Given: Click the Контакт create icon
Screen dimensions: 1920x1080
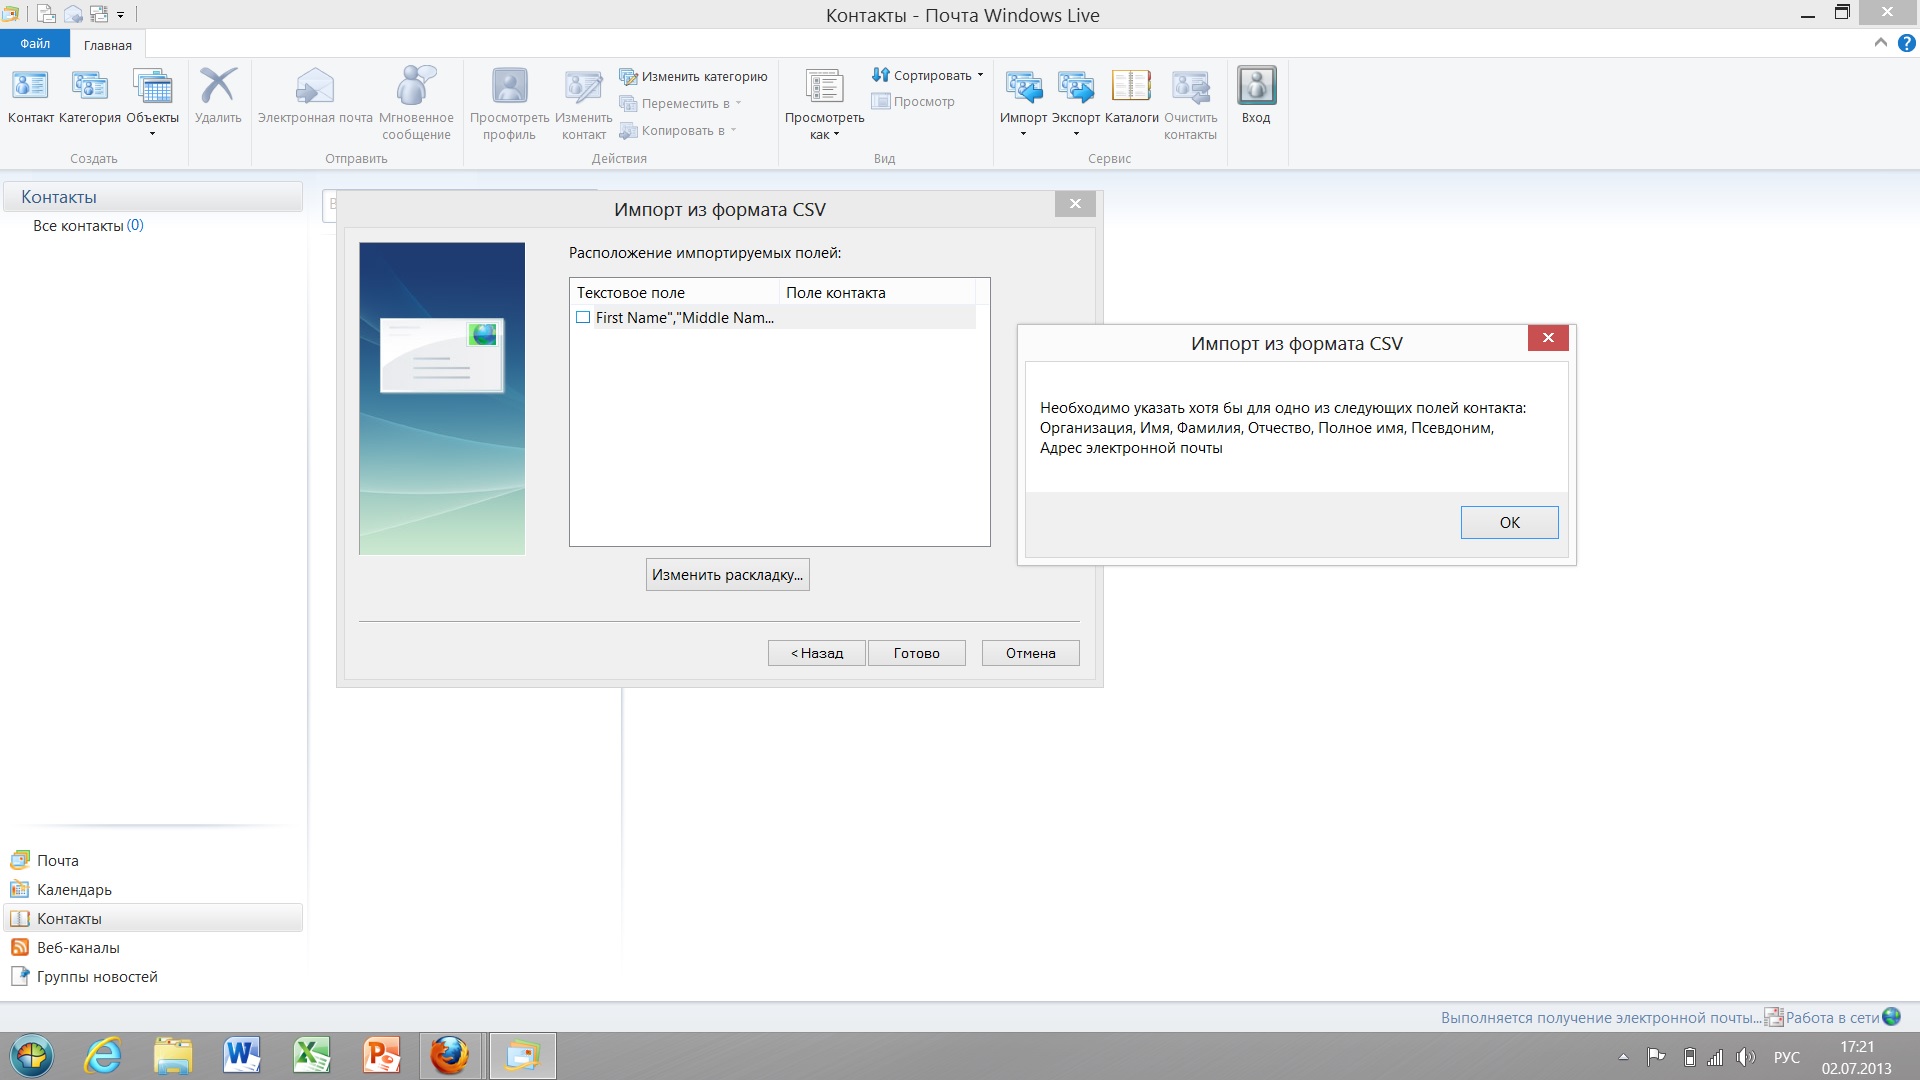Looking at the screenshot, I should tap(30, 97).
